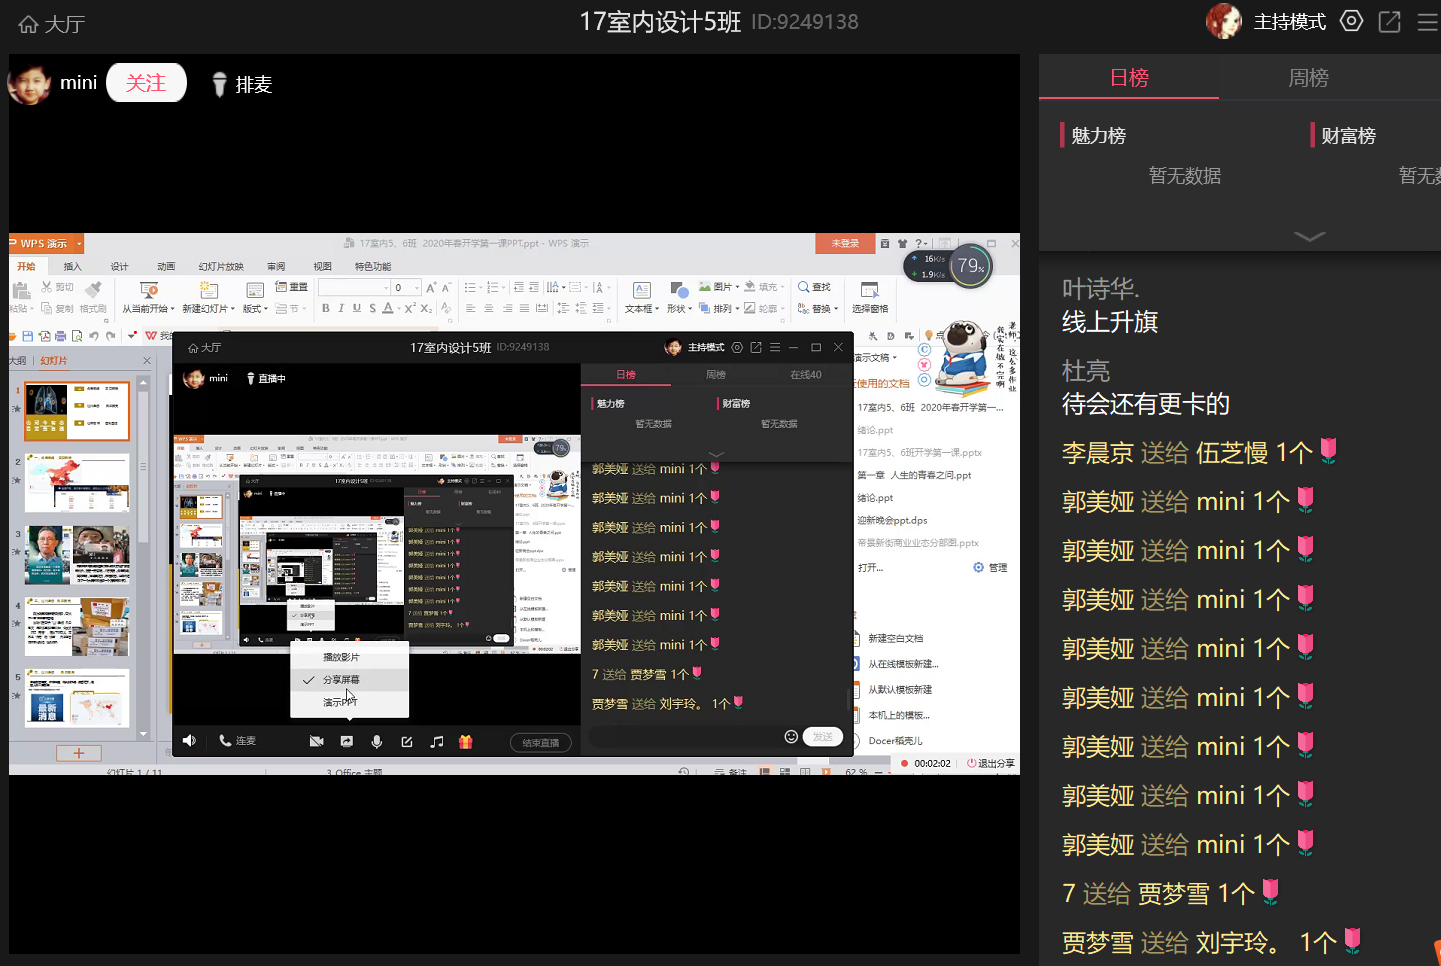The height and width of the screenshot is (966, 1441).
Task: In shared WPS, click the 退出分享 button
Action: click(x=990, y=763)
